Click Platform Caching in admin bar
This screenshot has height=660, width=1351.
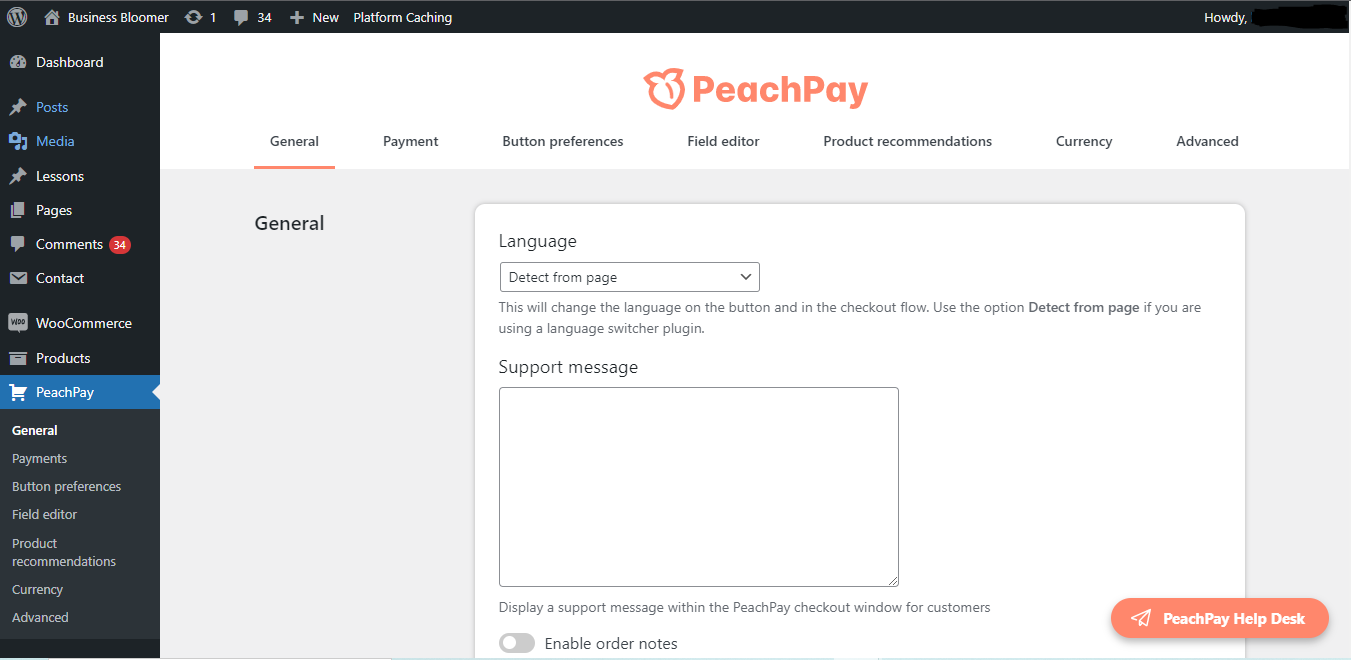pyautogui.click(x=403, y=17)
